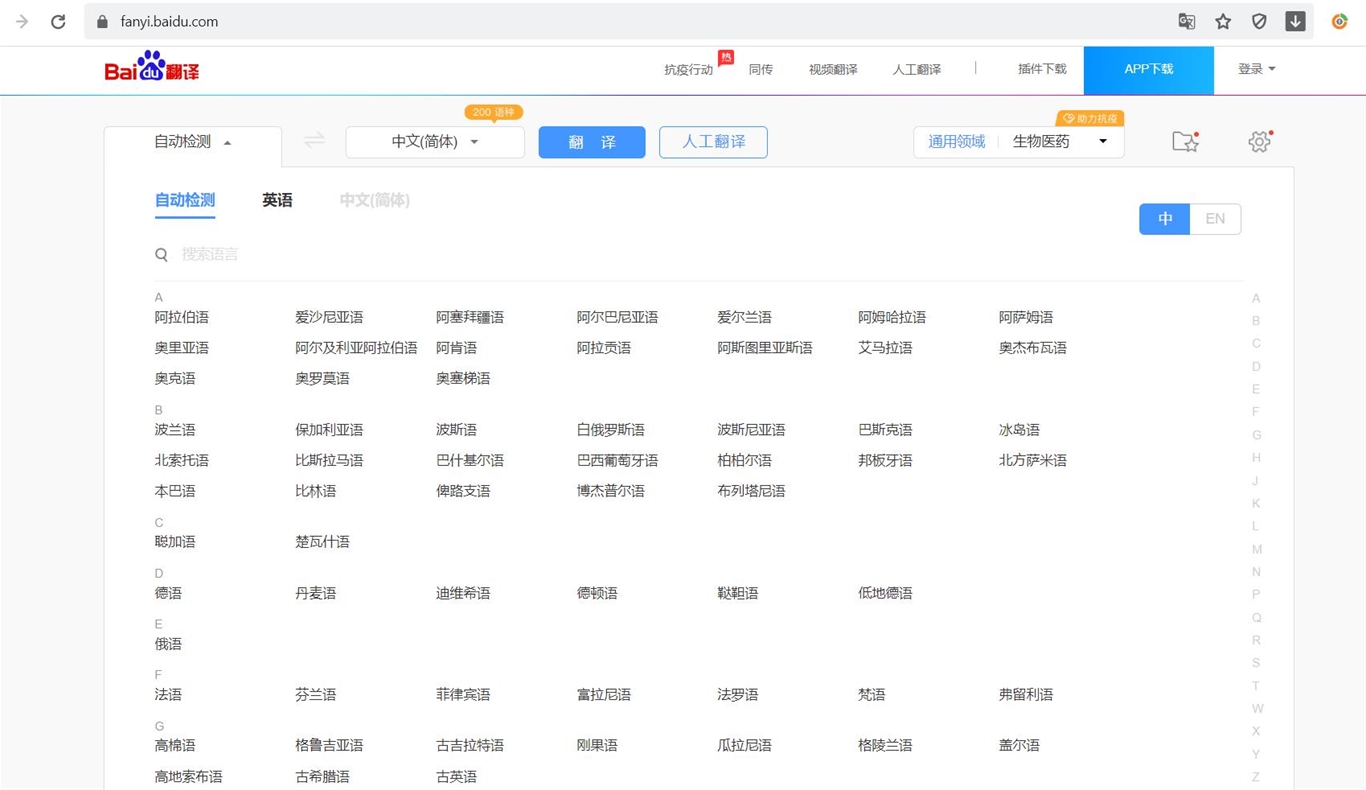Choose 古希腊语 from the language list

[322, 777]
